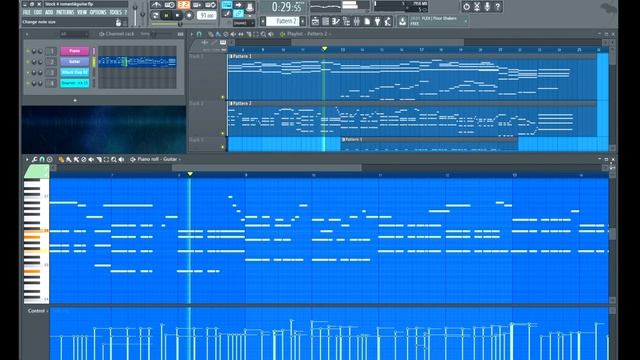Mute the third channel green LED
Screen dimensions: 640x360
click(28, 72)
